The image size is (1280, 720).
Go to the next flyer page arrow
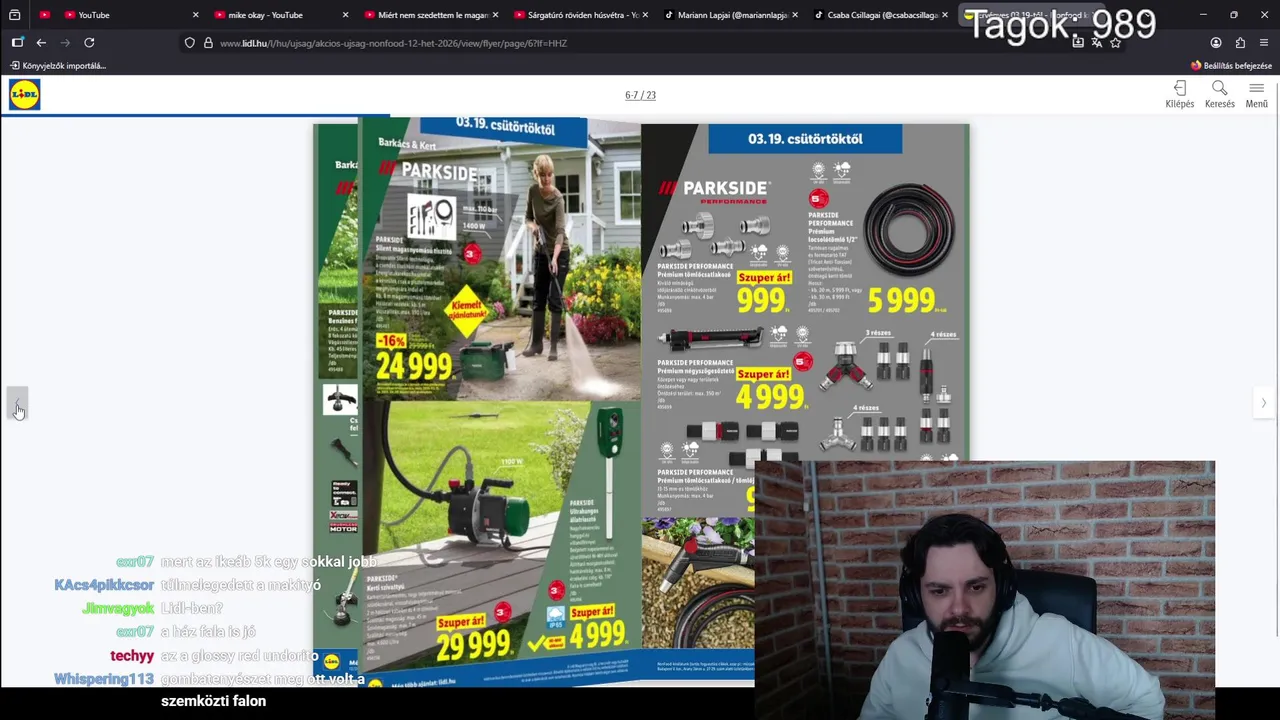pyautogui.click(x=1263, y=403)
